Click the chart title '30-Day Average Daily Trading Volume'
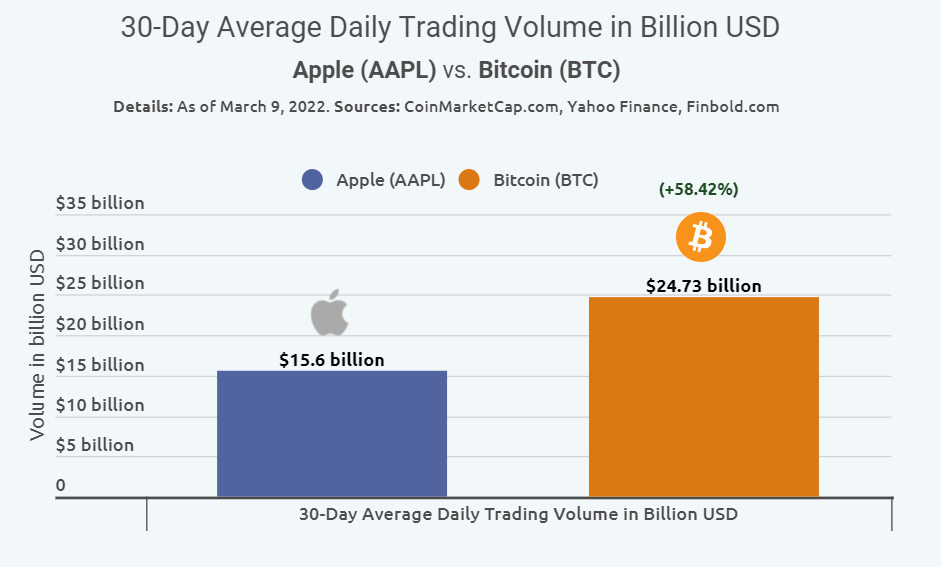941x567 pixels. click(450, 28)
